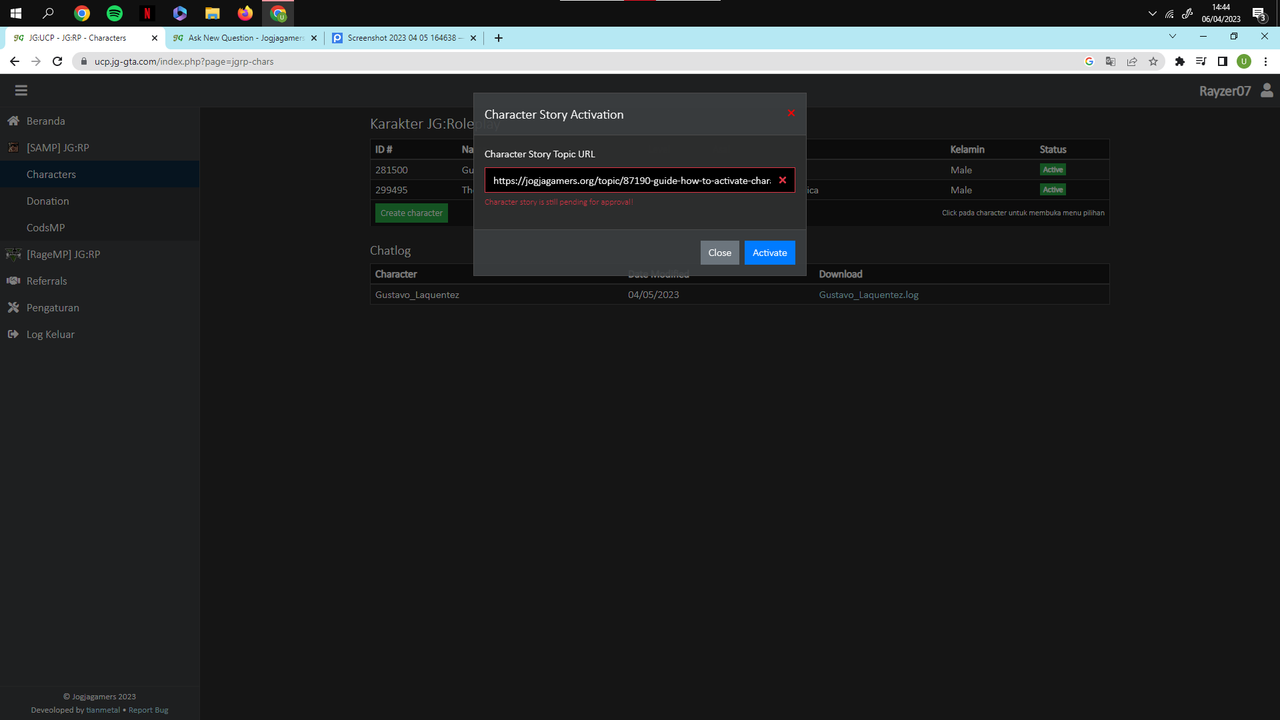
Task: Click the Download column header
Action: tap(840, 274)
